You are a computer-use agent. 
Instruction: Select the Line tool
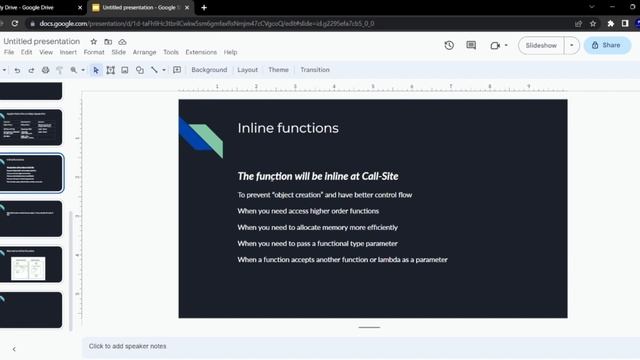[x=154, y=70]
